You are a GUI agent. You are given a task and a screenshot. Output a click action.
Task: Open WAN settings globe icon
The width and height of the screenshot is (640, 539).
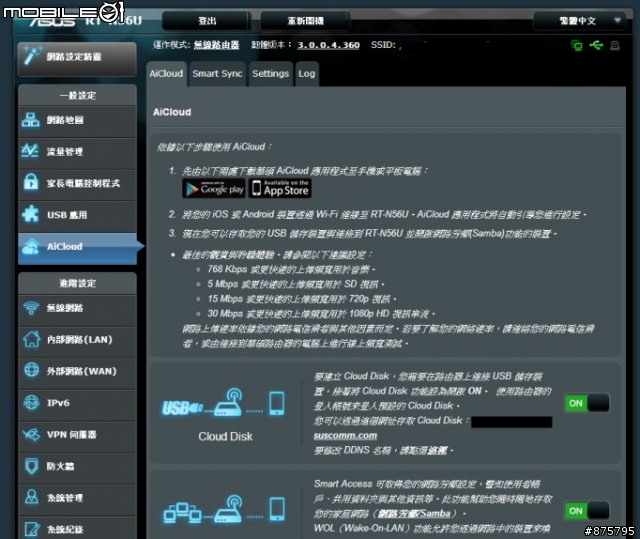coord(31,370)
